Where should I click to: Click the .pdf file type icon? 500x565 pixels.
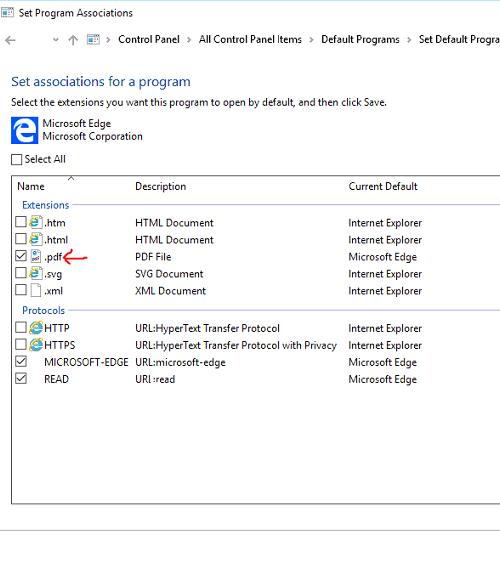(x=36, y=256)
